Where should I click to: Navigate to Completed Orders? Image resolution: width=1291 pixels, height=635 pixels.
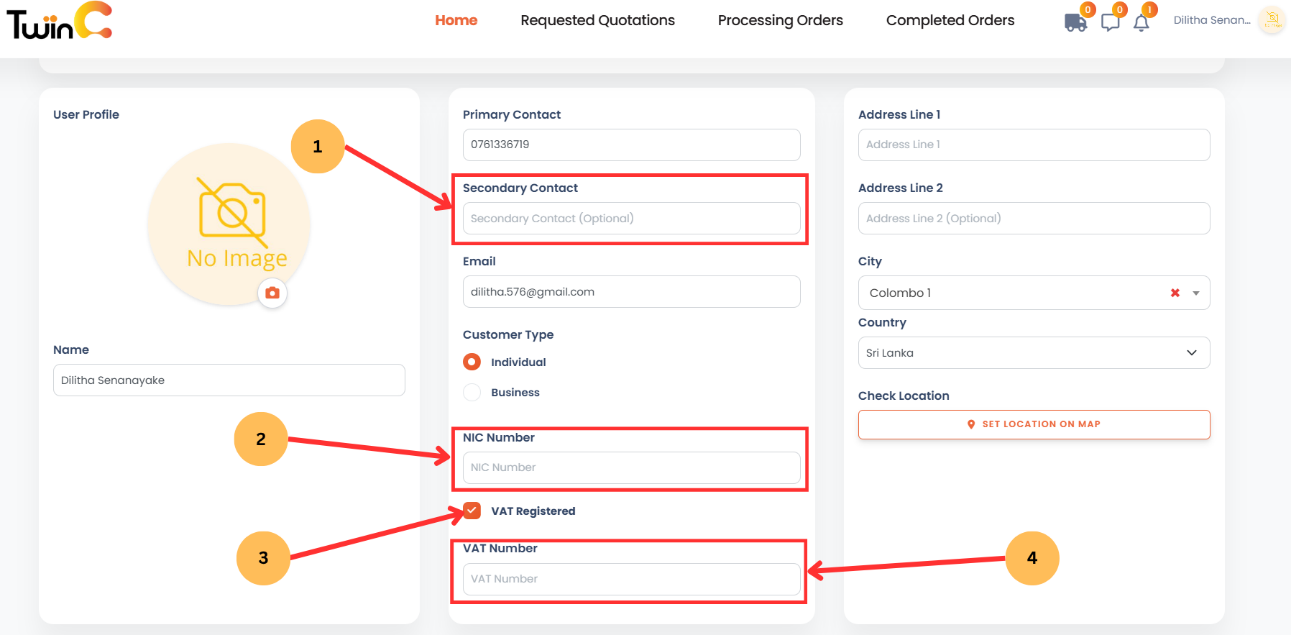[x=949, y=20]
